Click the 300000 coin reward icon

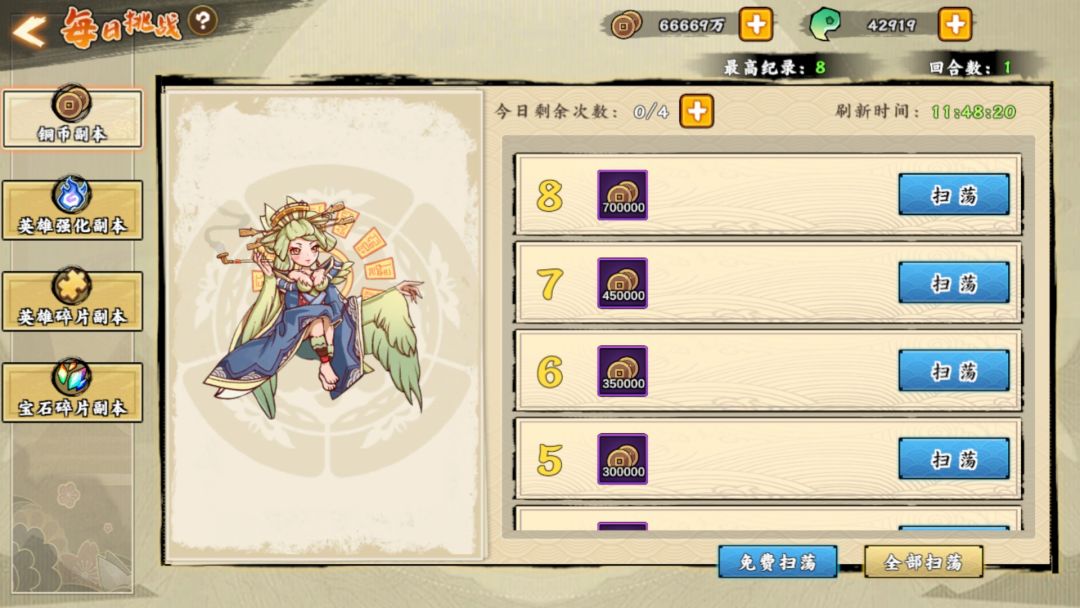point(622,459)
